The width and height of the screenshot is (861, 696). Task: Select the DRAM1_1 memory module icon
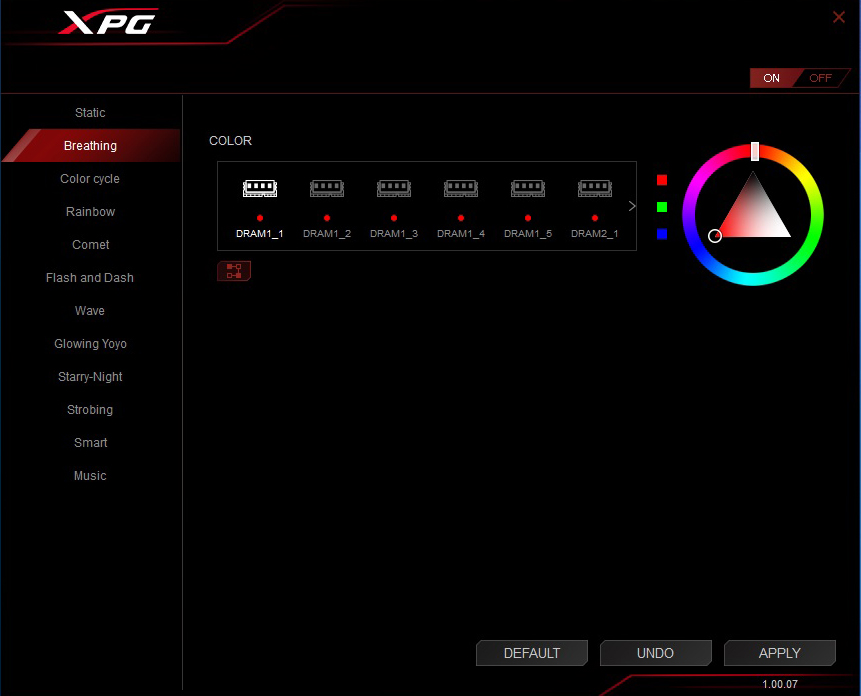click(x=260, y=188)
